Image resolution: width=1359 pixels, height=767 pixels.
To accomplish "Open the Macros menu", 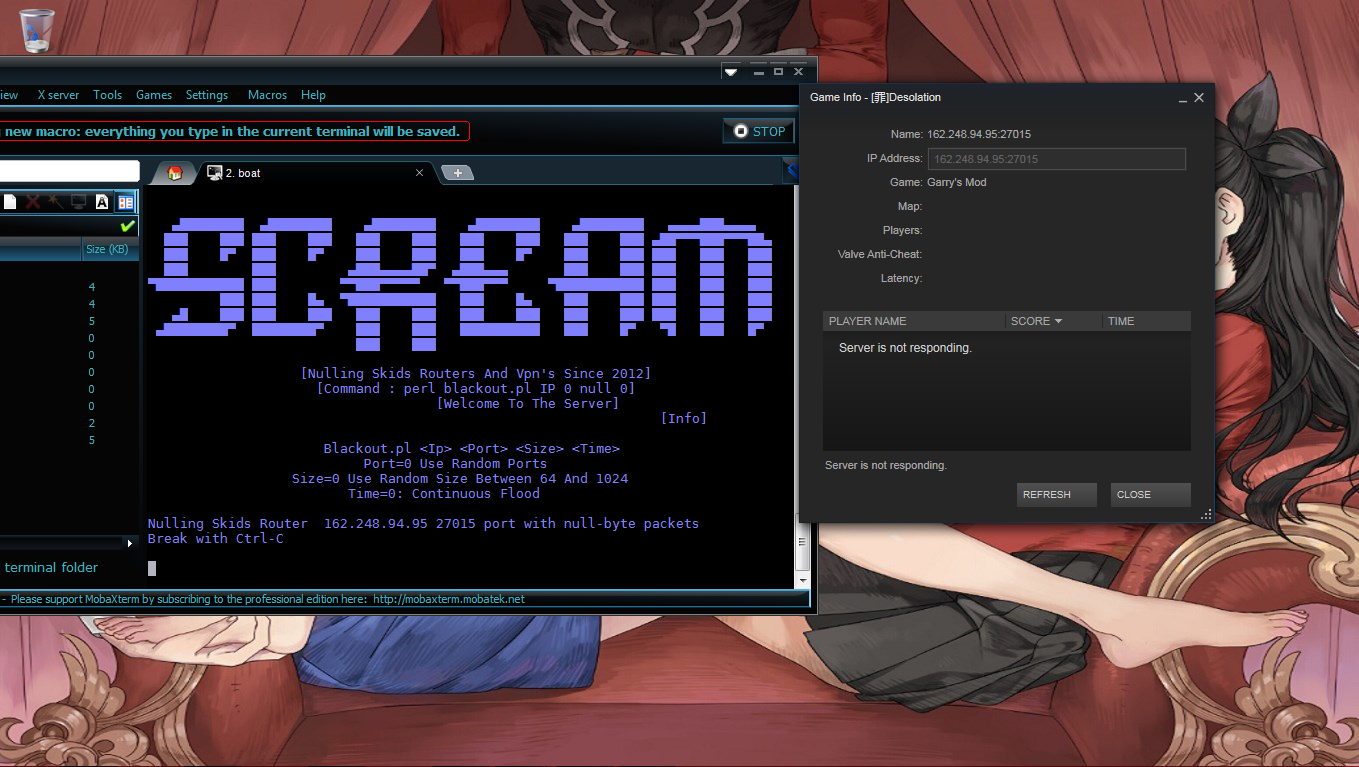I will tap(267, 95).
